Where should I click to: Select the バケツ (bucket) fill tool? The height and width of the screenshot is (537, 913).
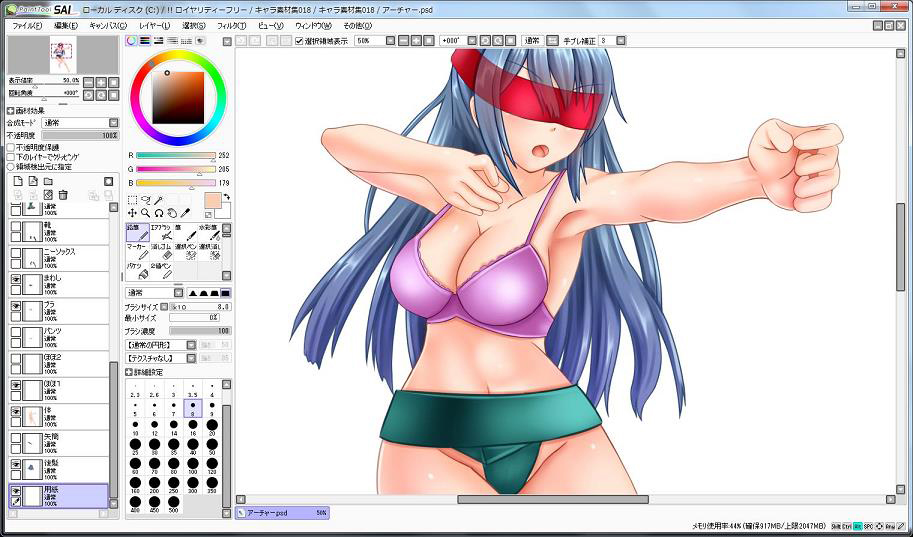(136, 271)
